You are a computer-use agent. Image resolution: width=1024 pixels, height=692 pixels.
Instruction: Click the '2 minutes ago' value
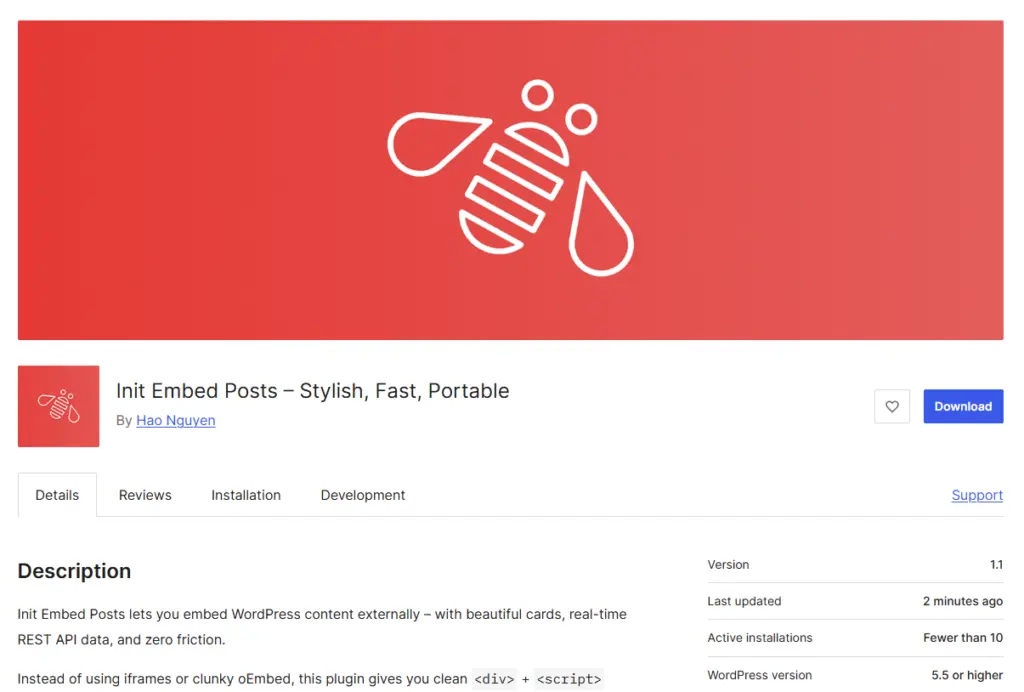(x=963, y=601)
